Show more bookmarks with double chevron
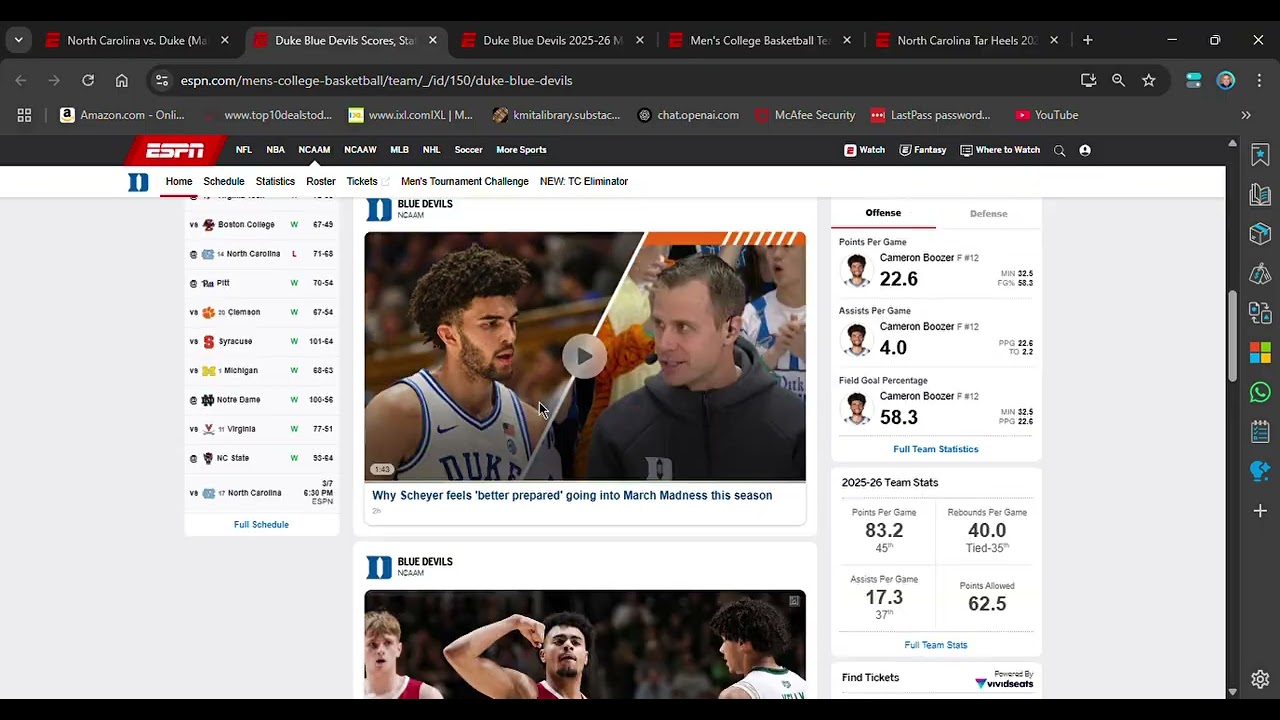This screenshot has width=1280, height=720. pos(1246,115)
